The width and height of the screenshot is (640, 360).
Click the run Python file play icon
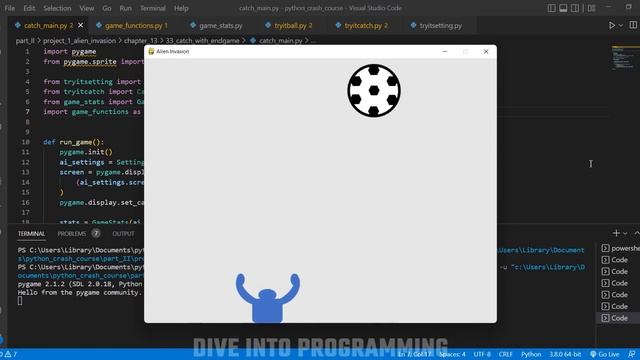(612, 25)
